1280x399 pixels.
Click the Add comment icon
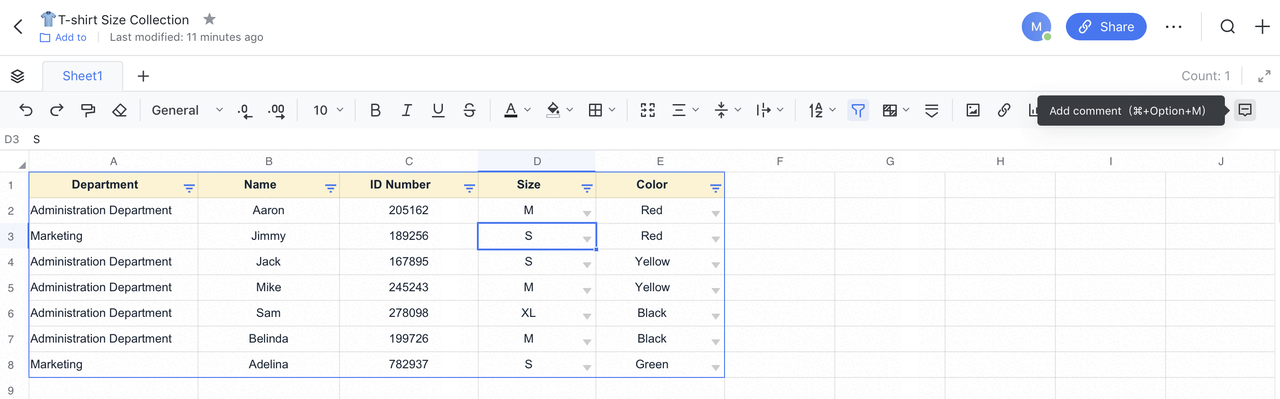(1245, 110)
